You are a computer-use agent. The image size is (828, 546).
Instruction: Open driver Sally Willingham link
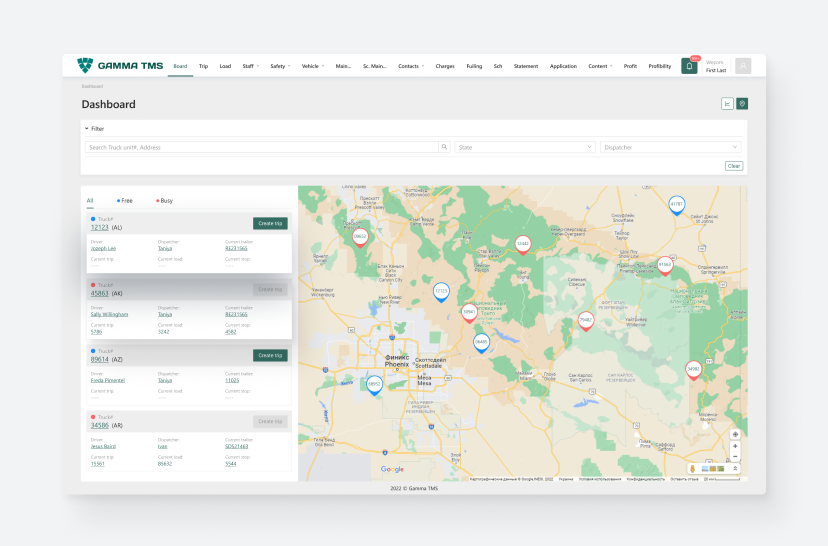(109, 314)
